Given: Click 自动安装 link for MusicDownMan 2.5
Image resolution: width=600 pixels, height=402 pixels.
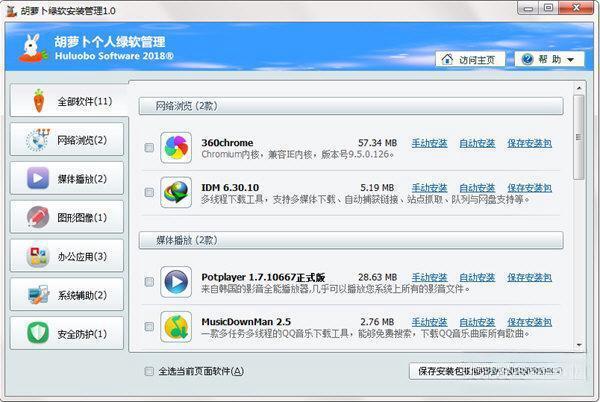Looking at the screenshot, I should pyautogui.click(x=477, y=322).
